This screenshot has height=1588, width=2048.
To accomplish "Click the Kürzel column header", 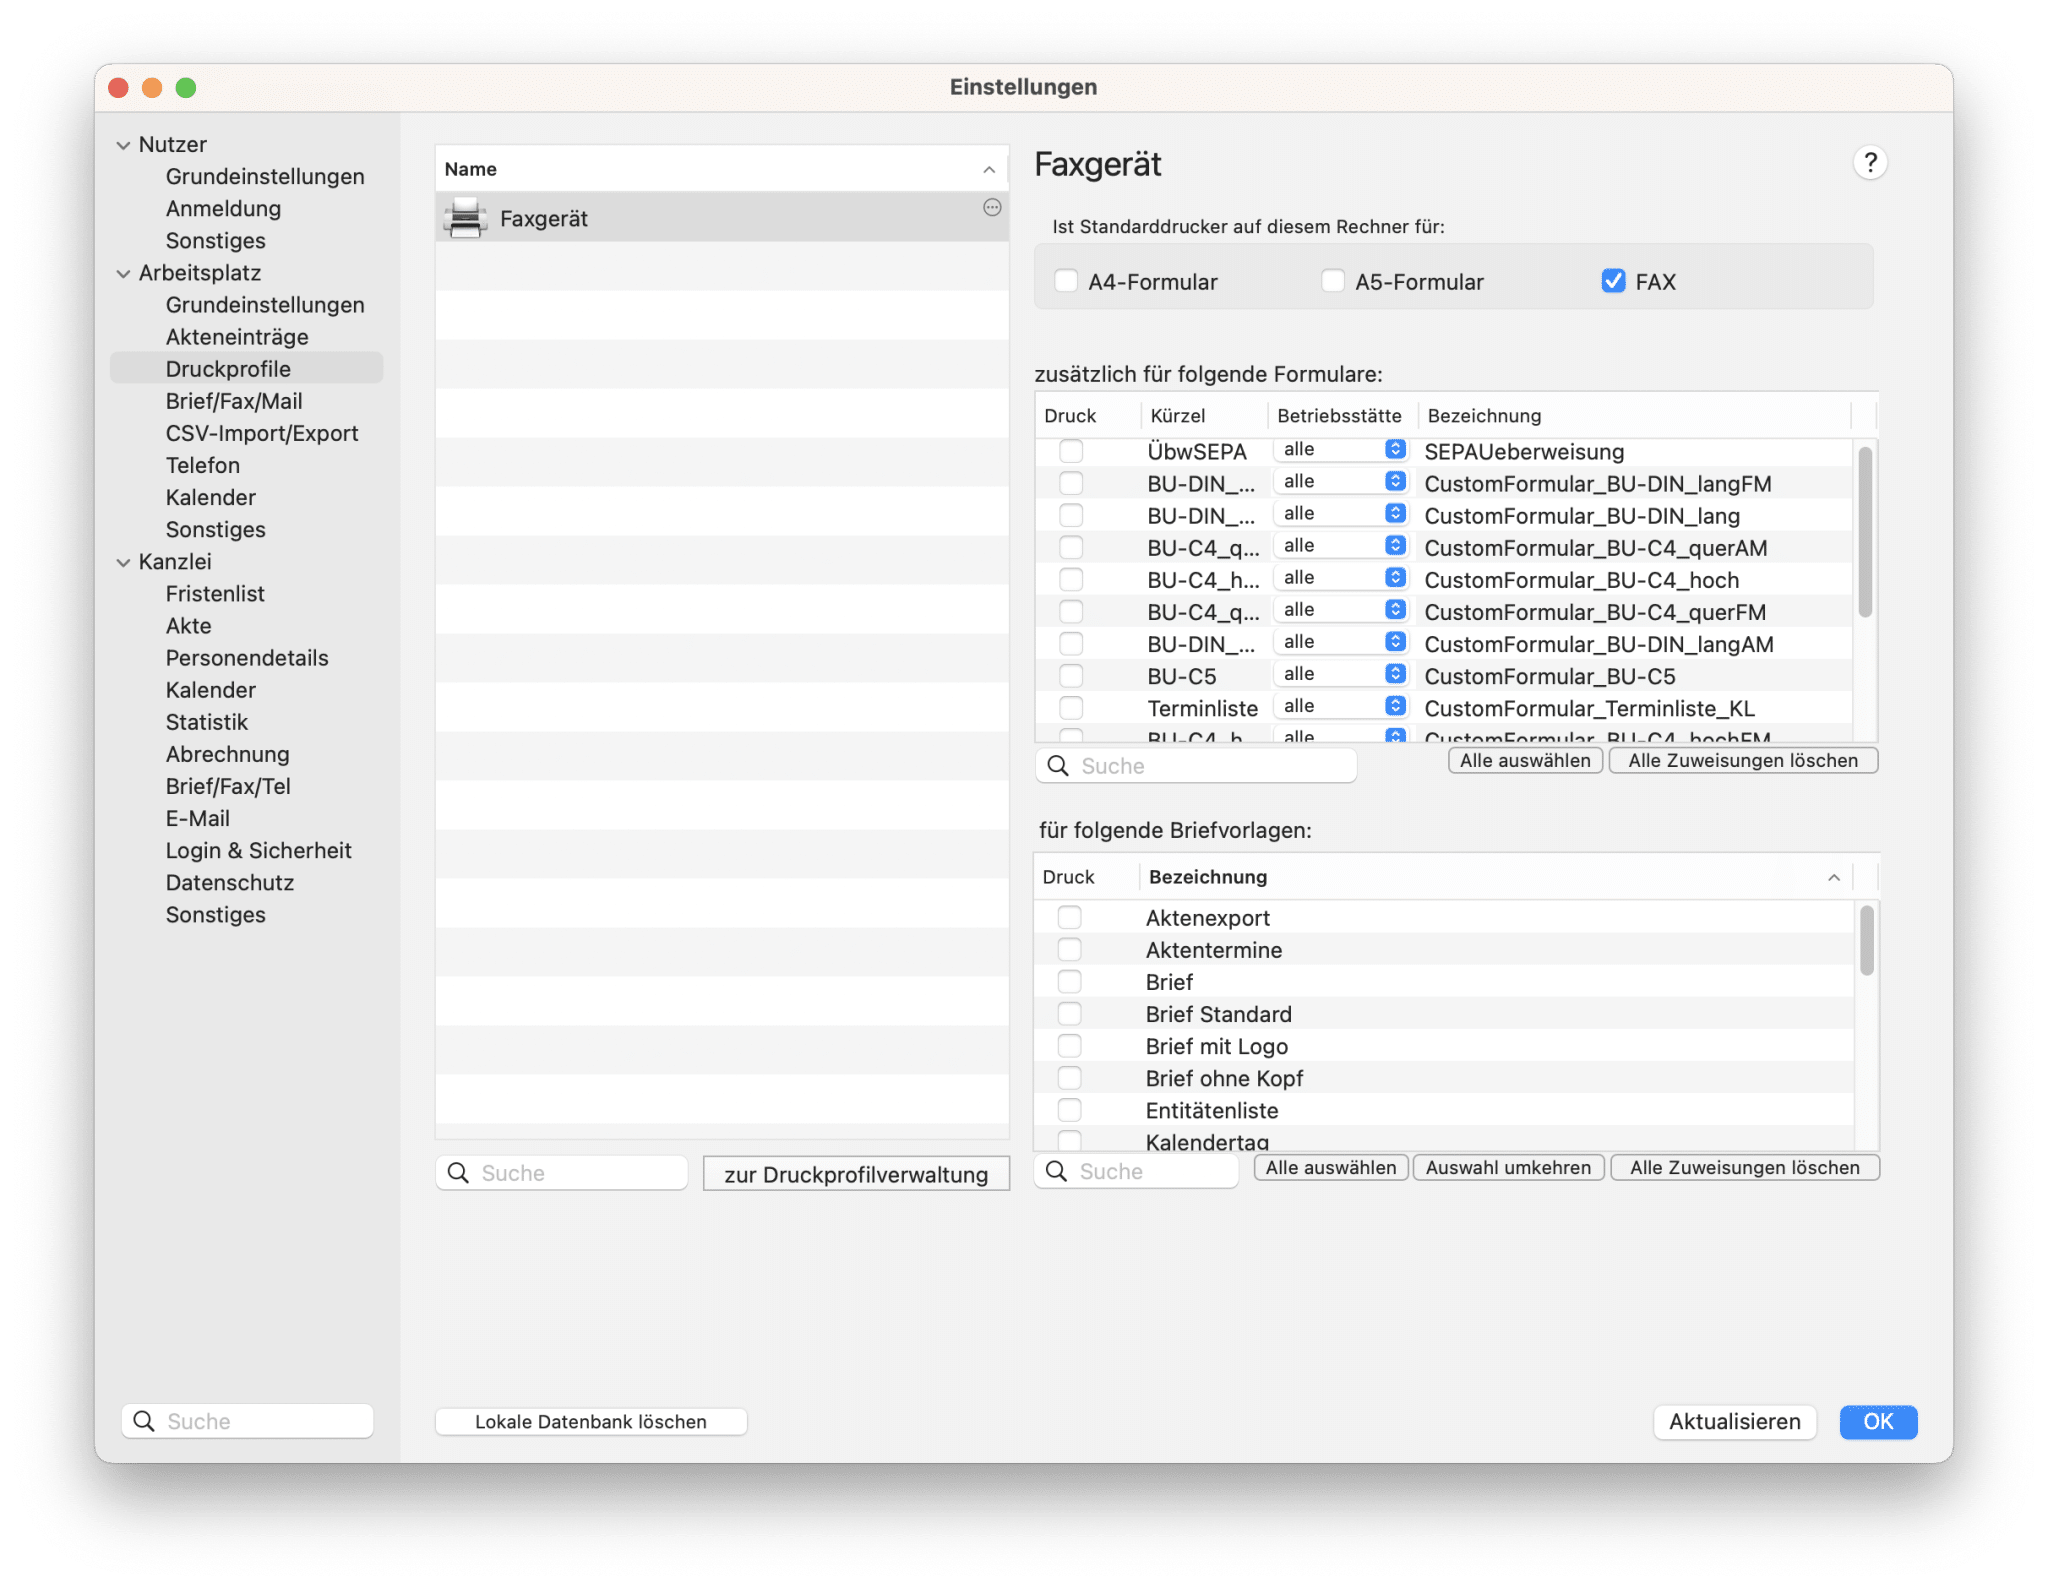I will (1204, 415).
